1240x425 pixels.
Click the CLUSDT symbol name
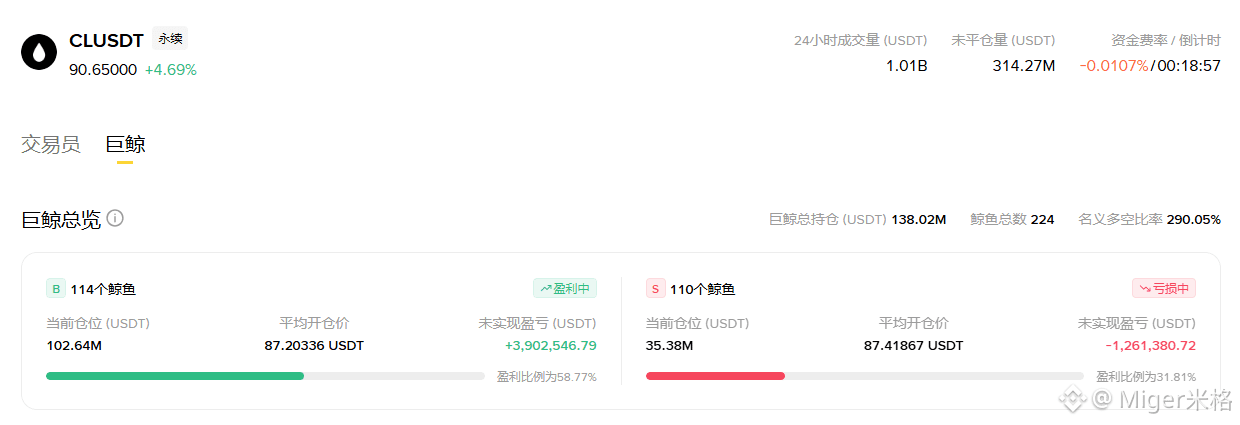(x=107, y=41)
